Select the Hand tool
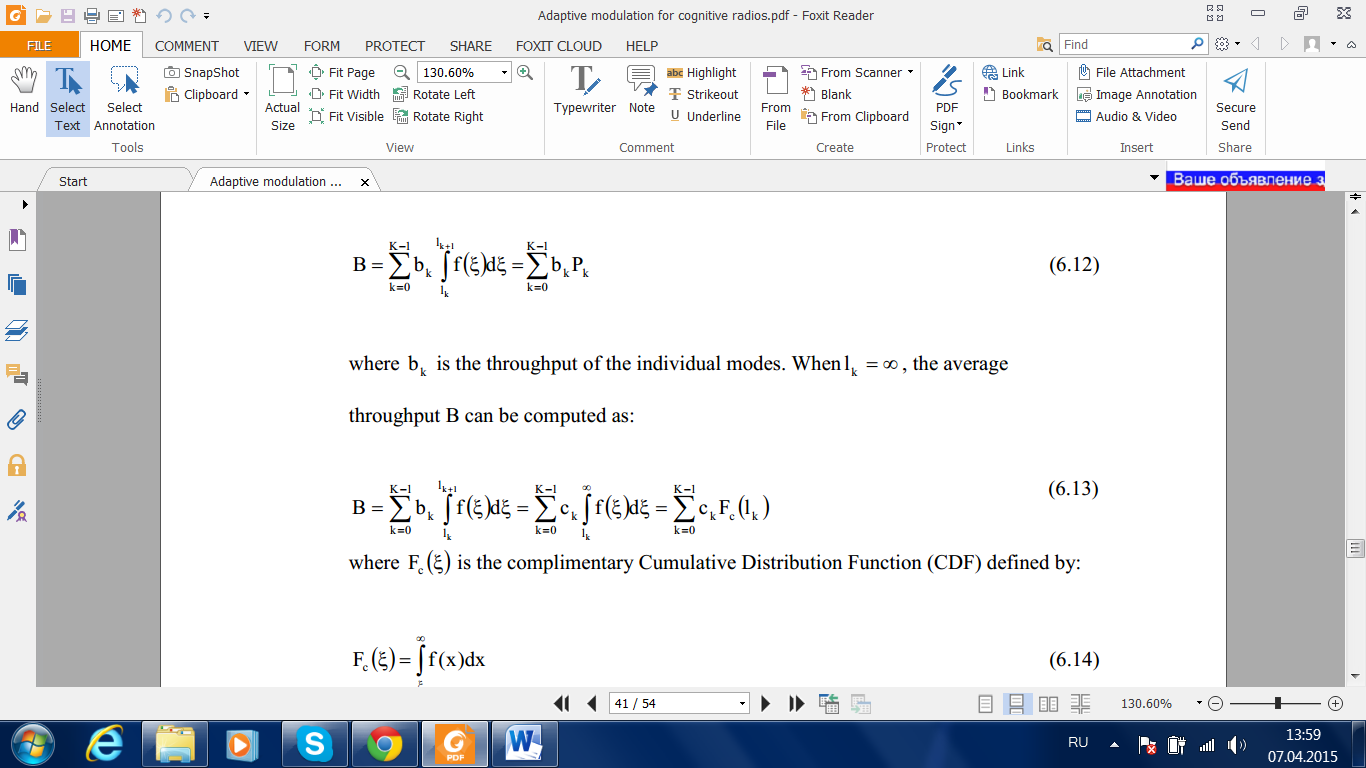The height and width of the screenshot is (768, 1366). pyautogui.click(x=24, y=91)
